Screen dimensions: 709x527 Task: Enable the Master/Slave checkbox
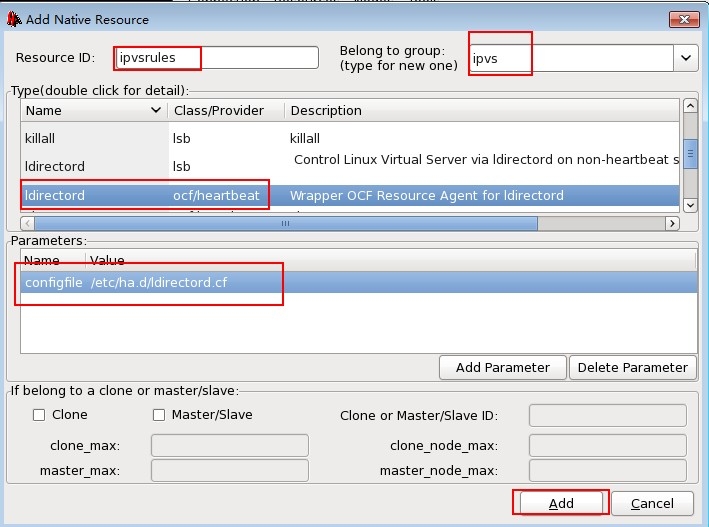point(159,415)
